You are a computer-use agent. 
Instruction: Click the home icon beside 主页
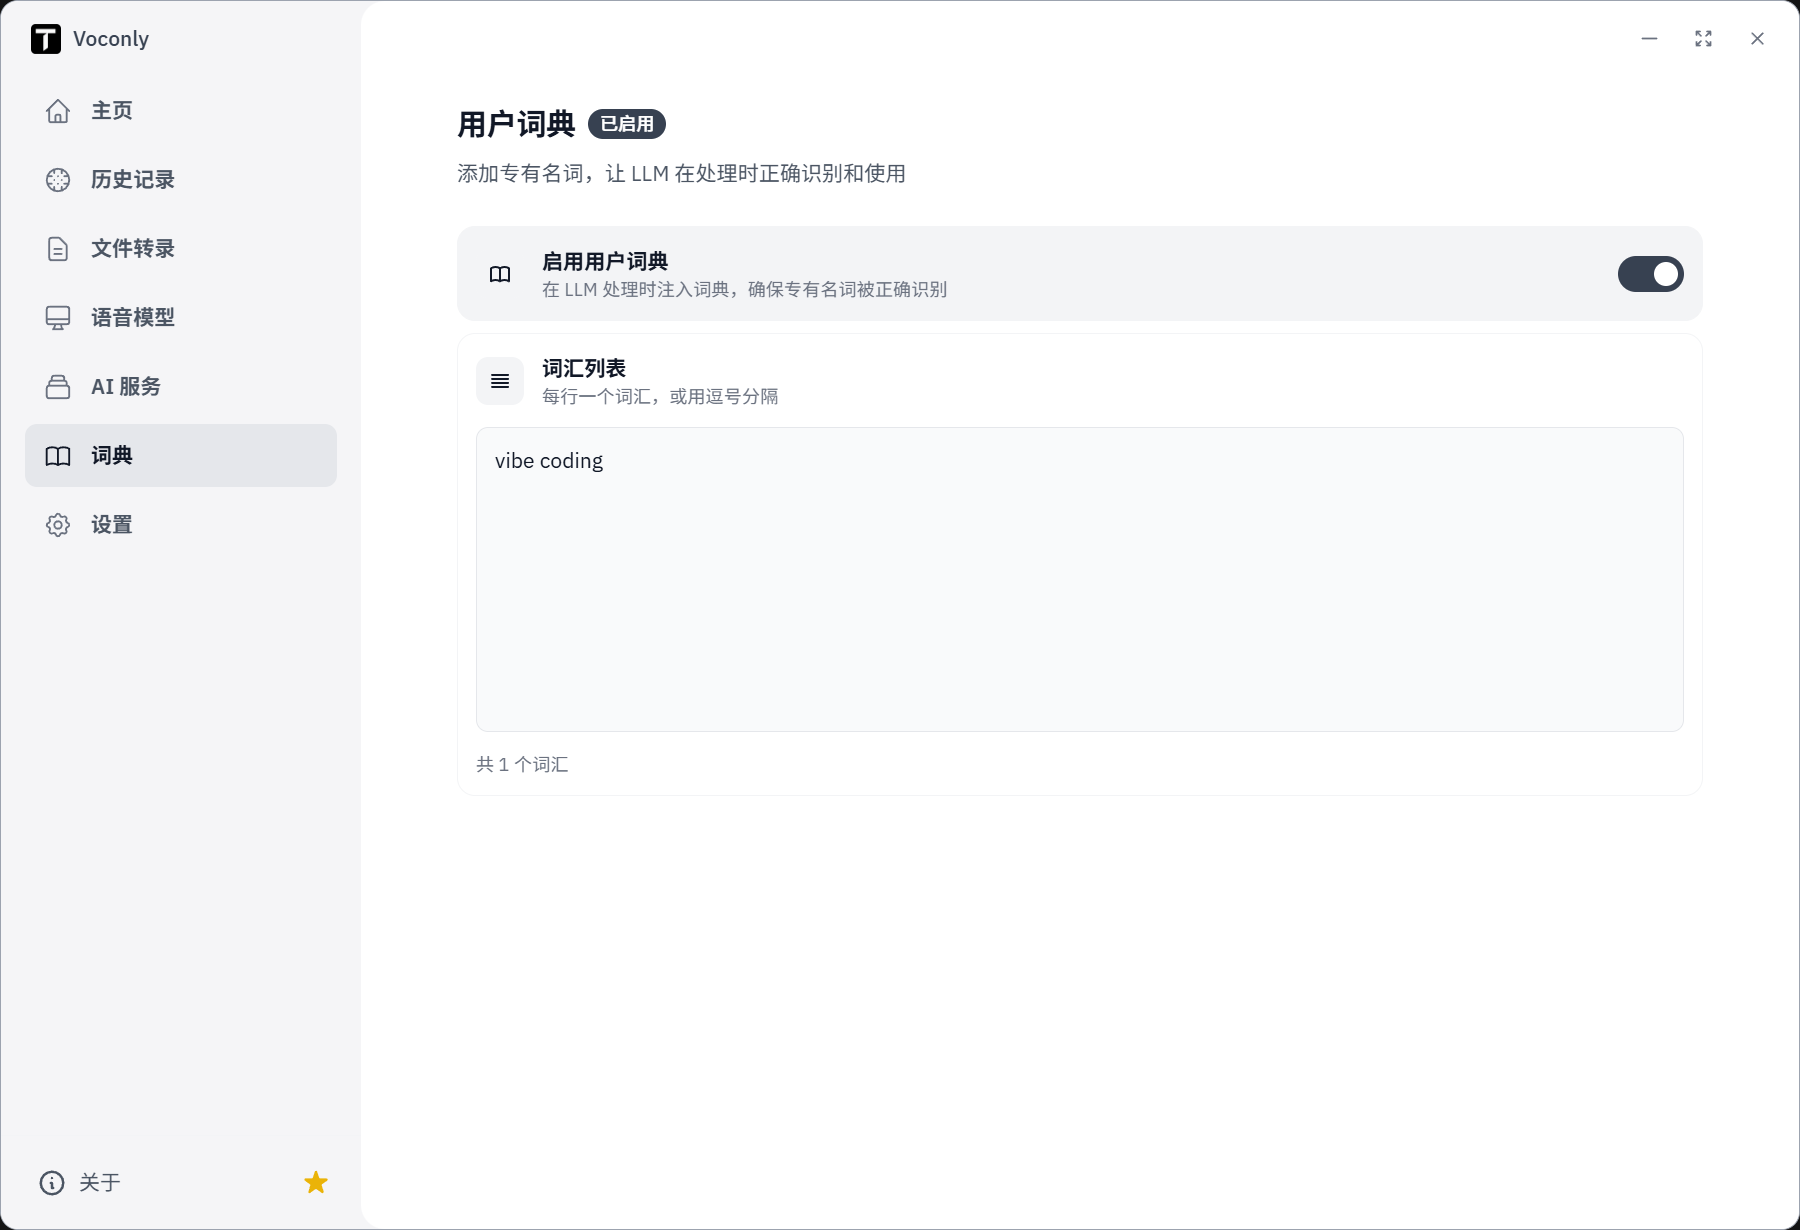coord(58,111)
